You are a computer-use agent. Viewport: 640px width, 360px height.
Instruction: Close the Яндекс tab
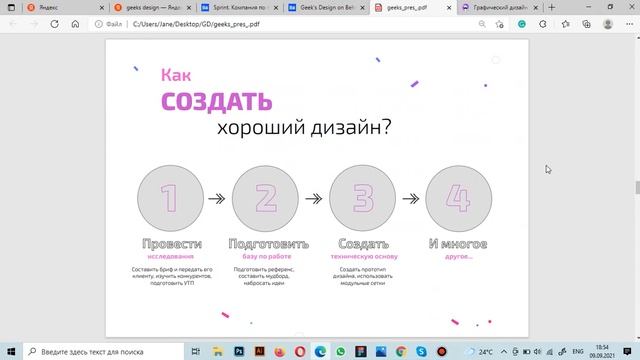(x=102, y=7)
